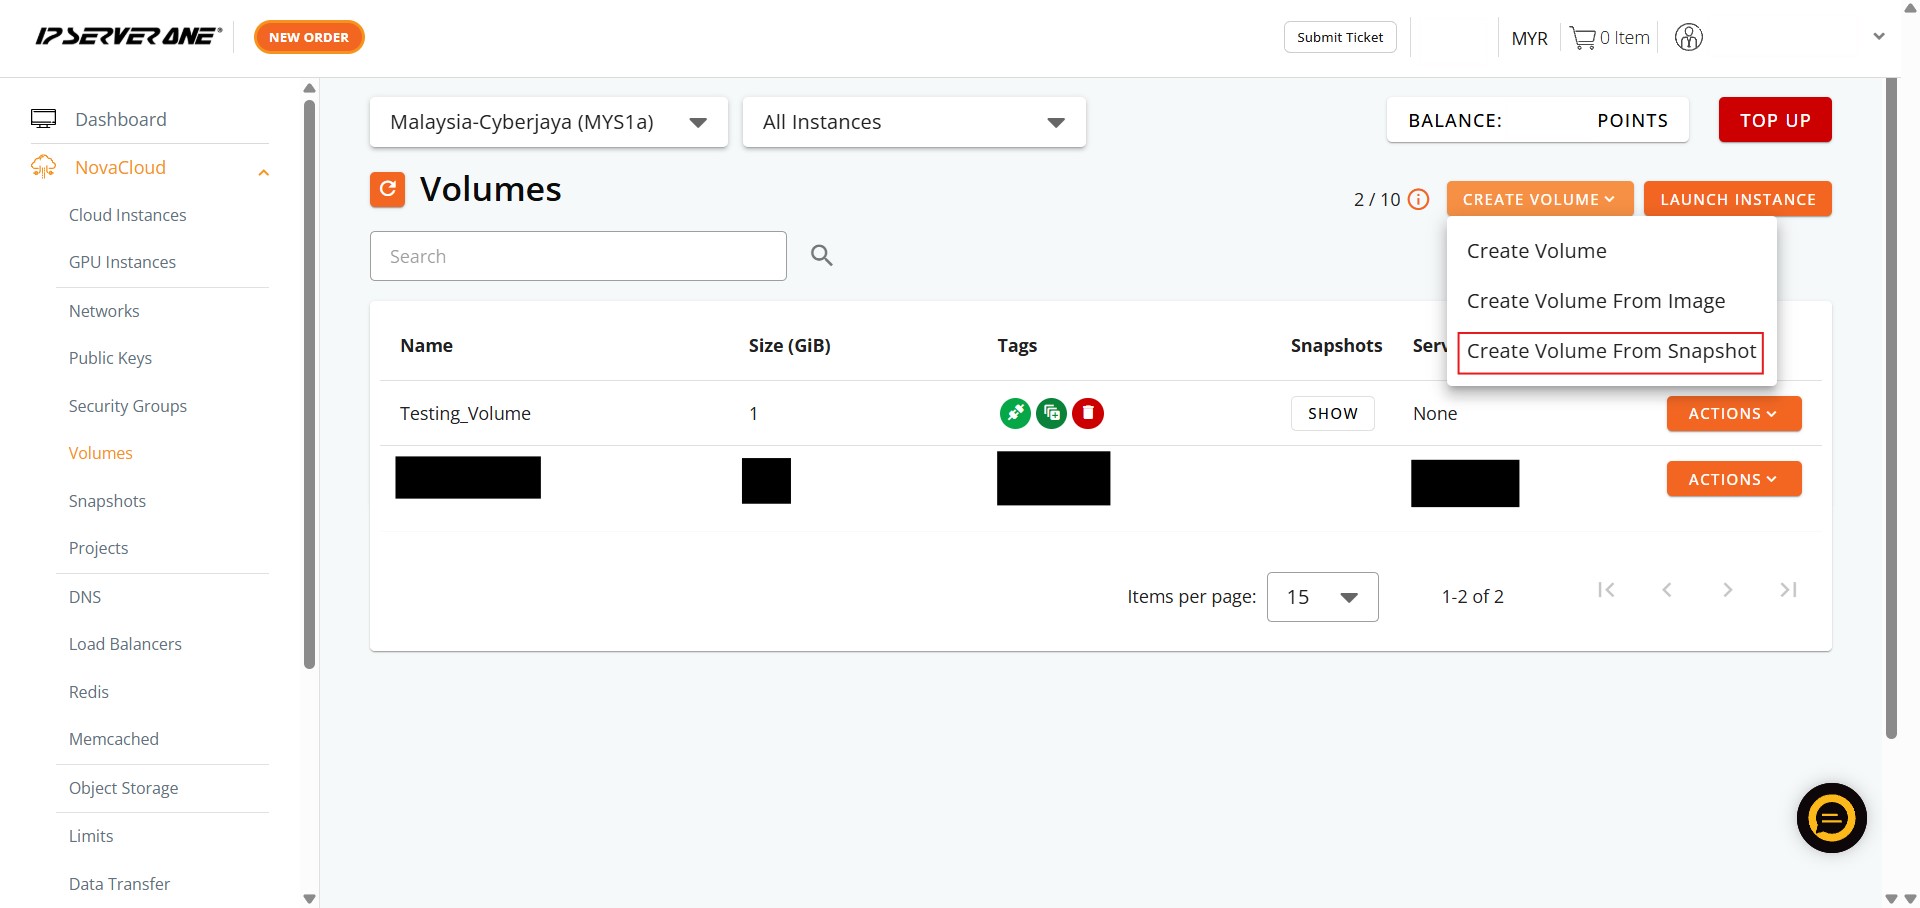Open the shopping cart icon

[1582, 38]
